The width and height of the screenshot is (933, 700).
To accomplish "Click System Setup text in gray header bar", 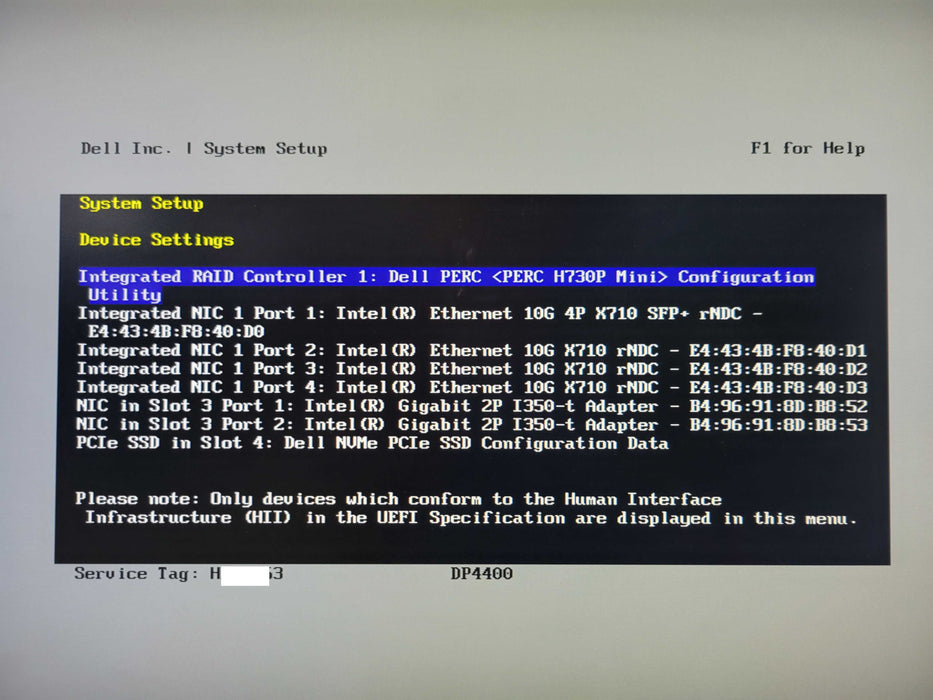I will [265, 149].
